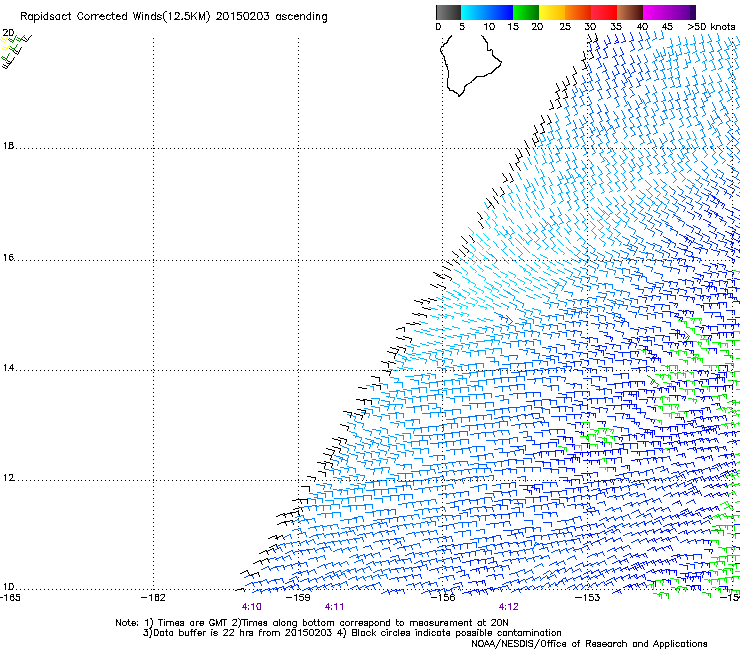Click the "12" latitude axis label
Image resolution: width=740 pixels, height=650 pixels.
point(8,478)
